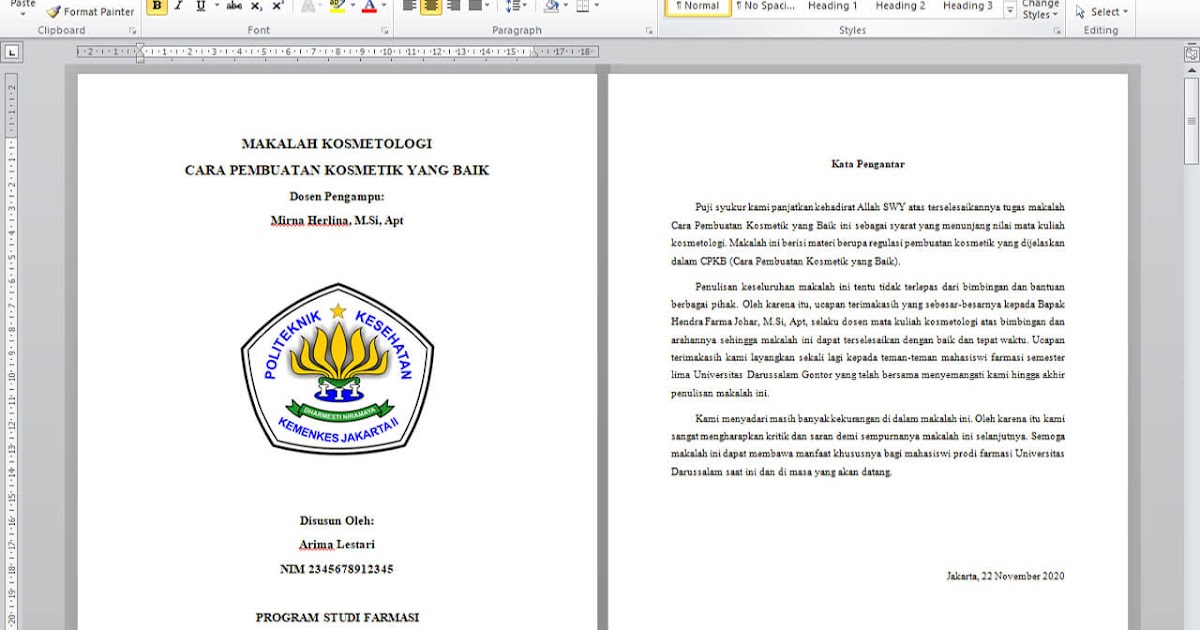
Task: Click the name 'Arima Lestari'
Action: click(337, 544)
